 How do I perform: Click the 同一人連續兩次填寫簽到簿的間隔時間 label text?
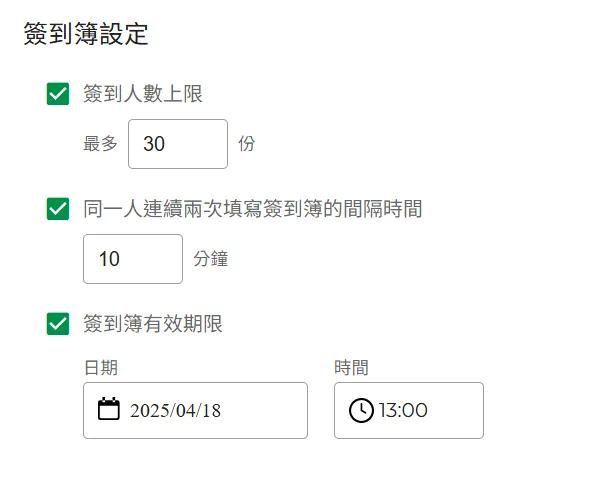(253, 209)
